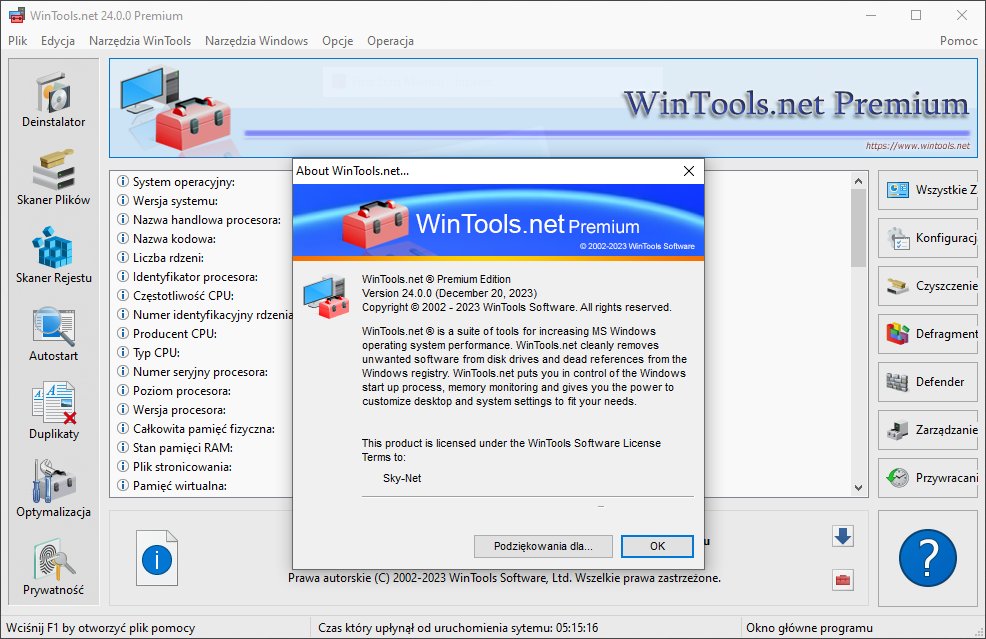986x639 pixels.
Task: Select Częstotliwość CPU: row
Action: [175, 296]
